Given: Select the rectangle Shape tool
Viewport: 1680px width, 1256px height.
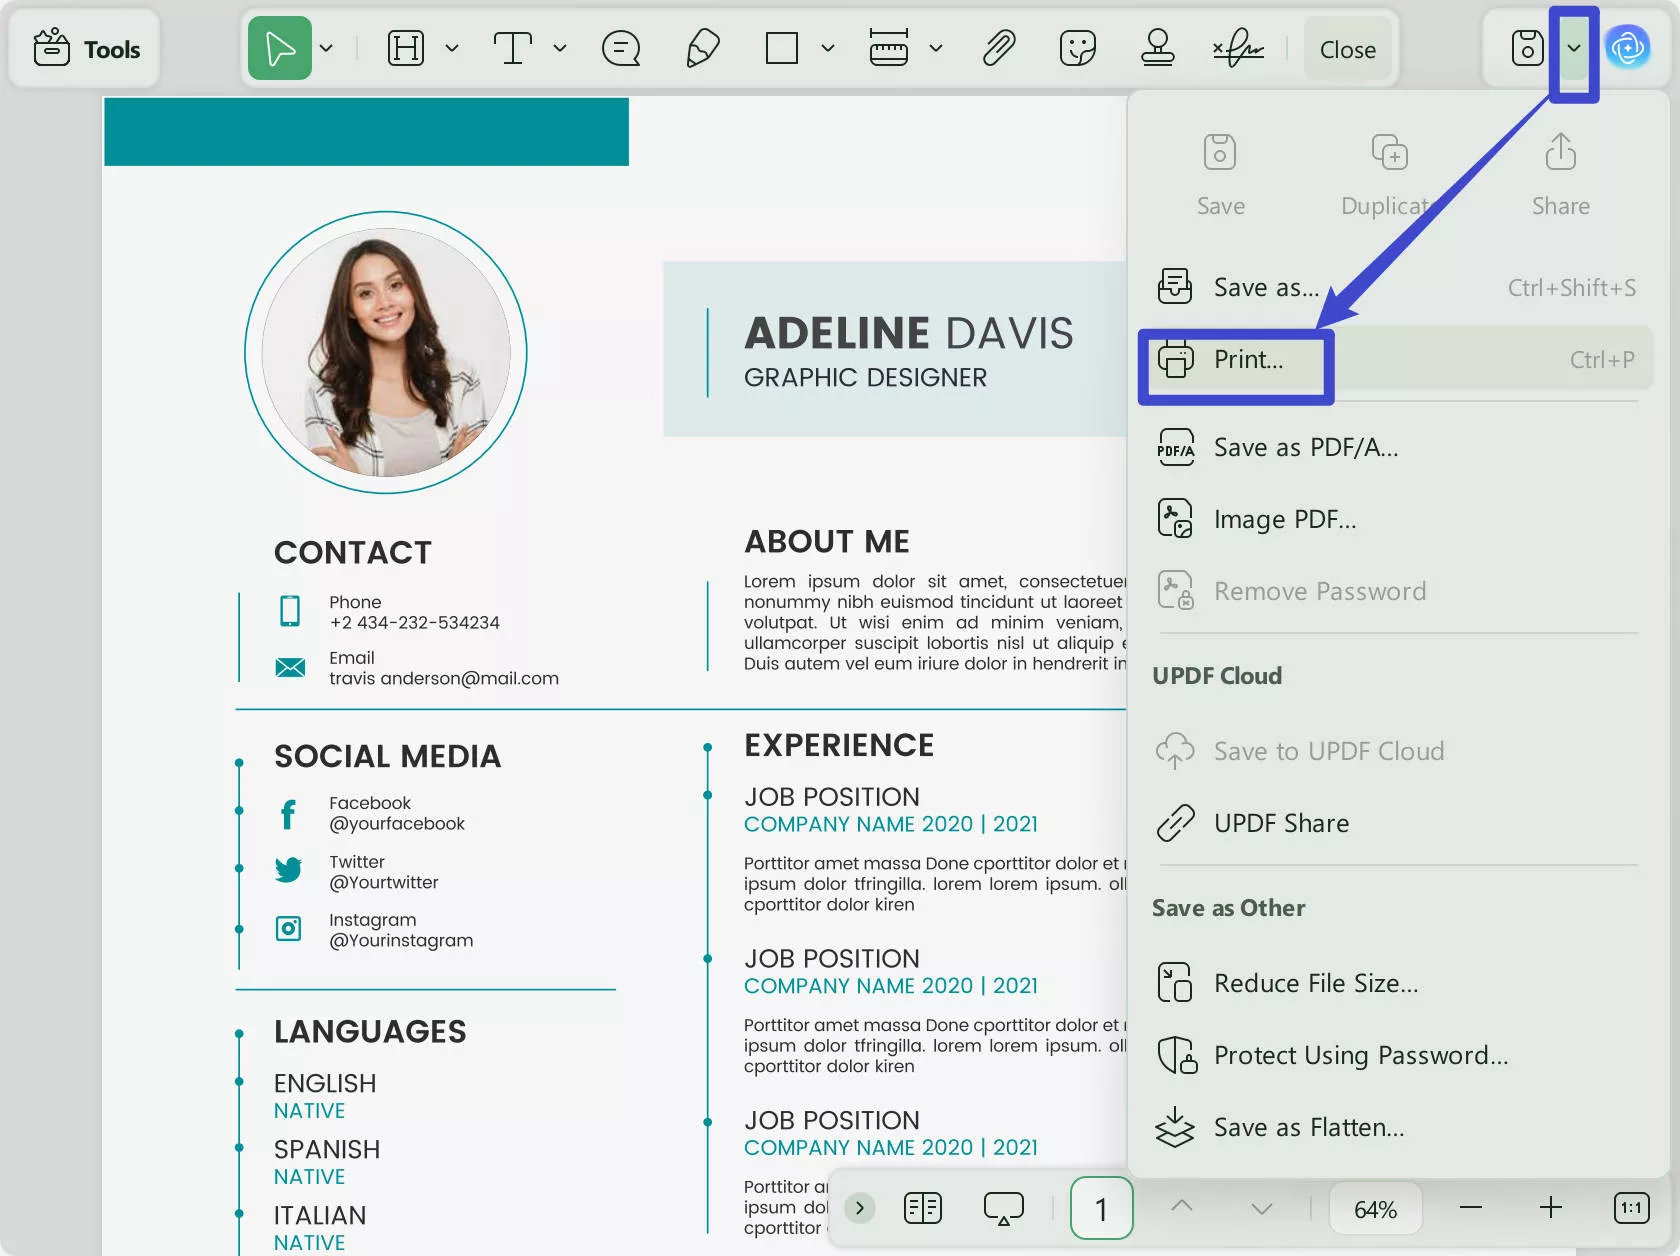Looking at the screenshot, I should [779, 47].
